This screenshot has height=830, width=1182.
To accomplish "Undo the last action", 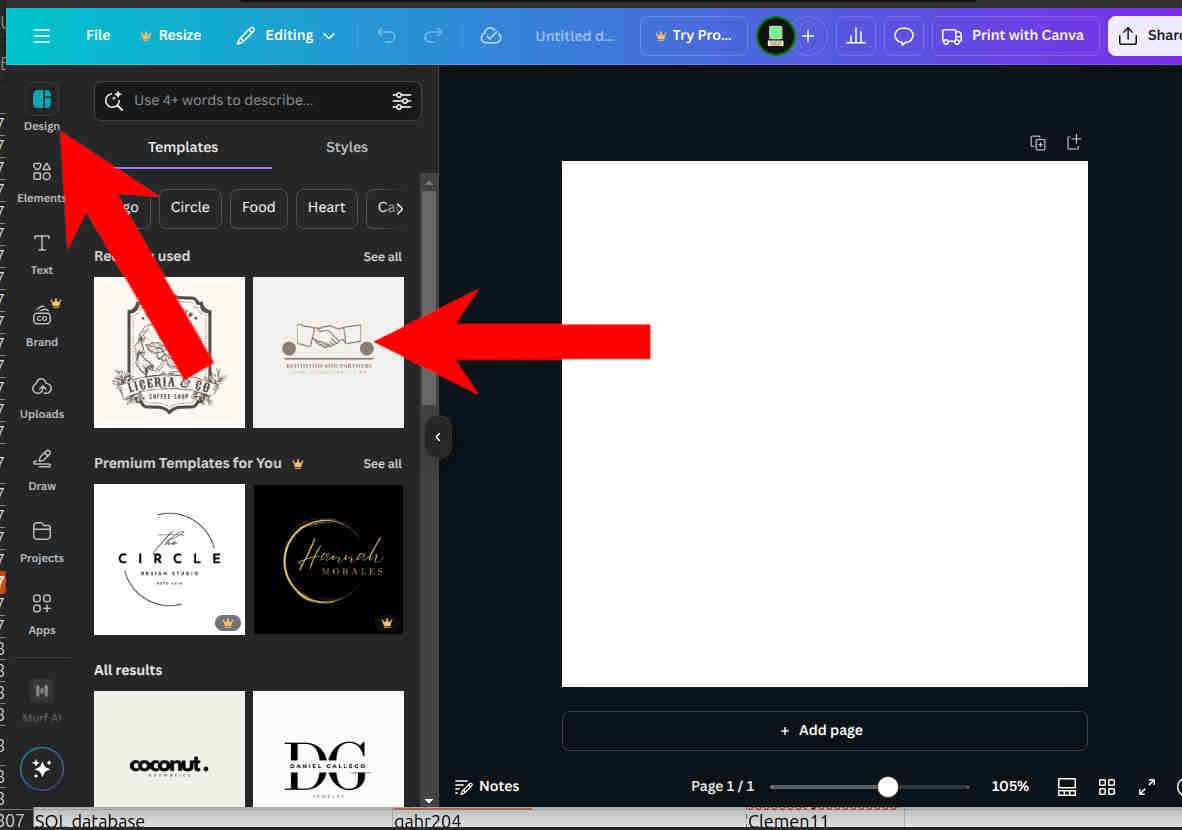I will coord(386,35).
